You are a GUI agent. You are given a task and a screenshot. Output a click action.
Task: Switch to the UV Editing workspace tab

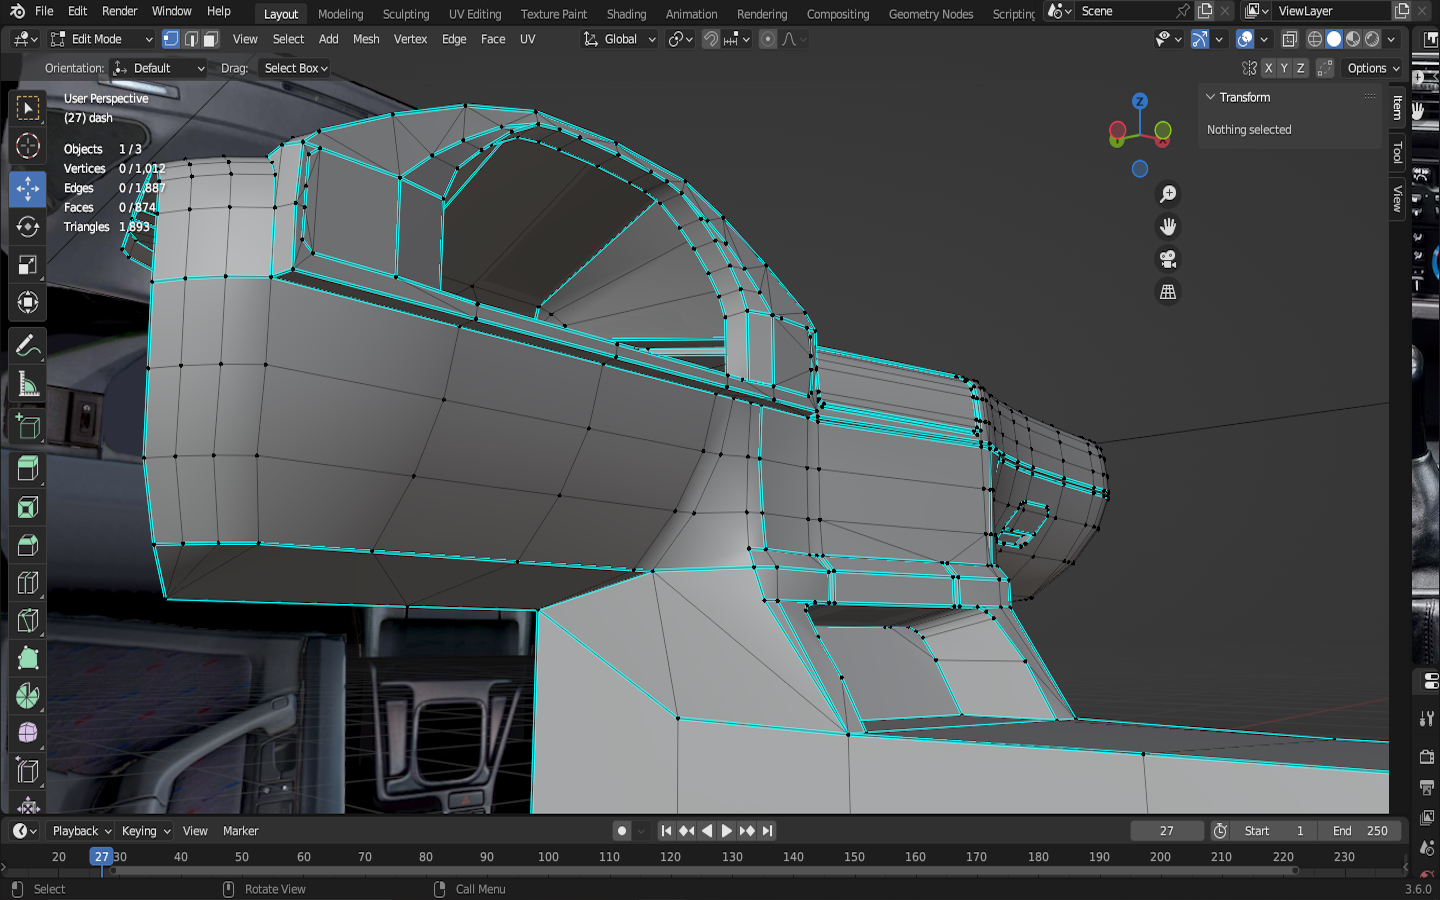pyautogui.click(x=475, y=14)
